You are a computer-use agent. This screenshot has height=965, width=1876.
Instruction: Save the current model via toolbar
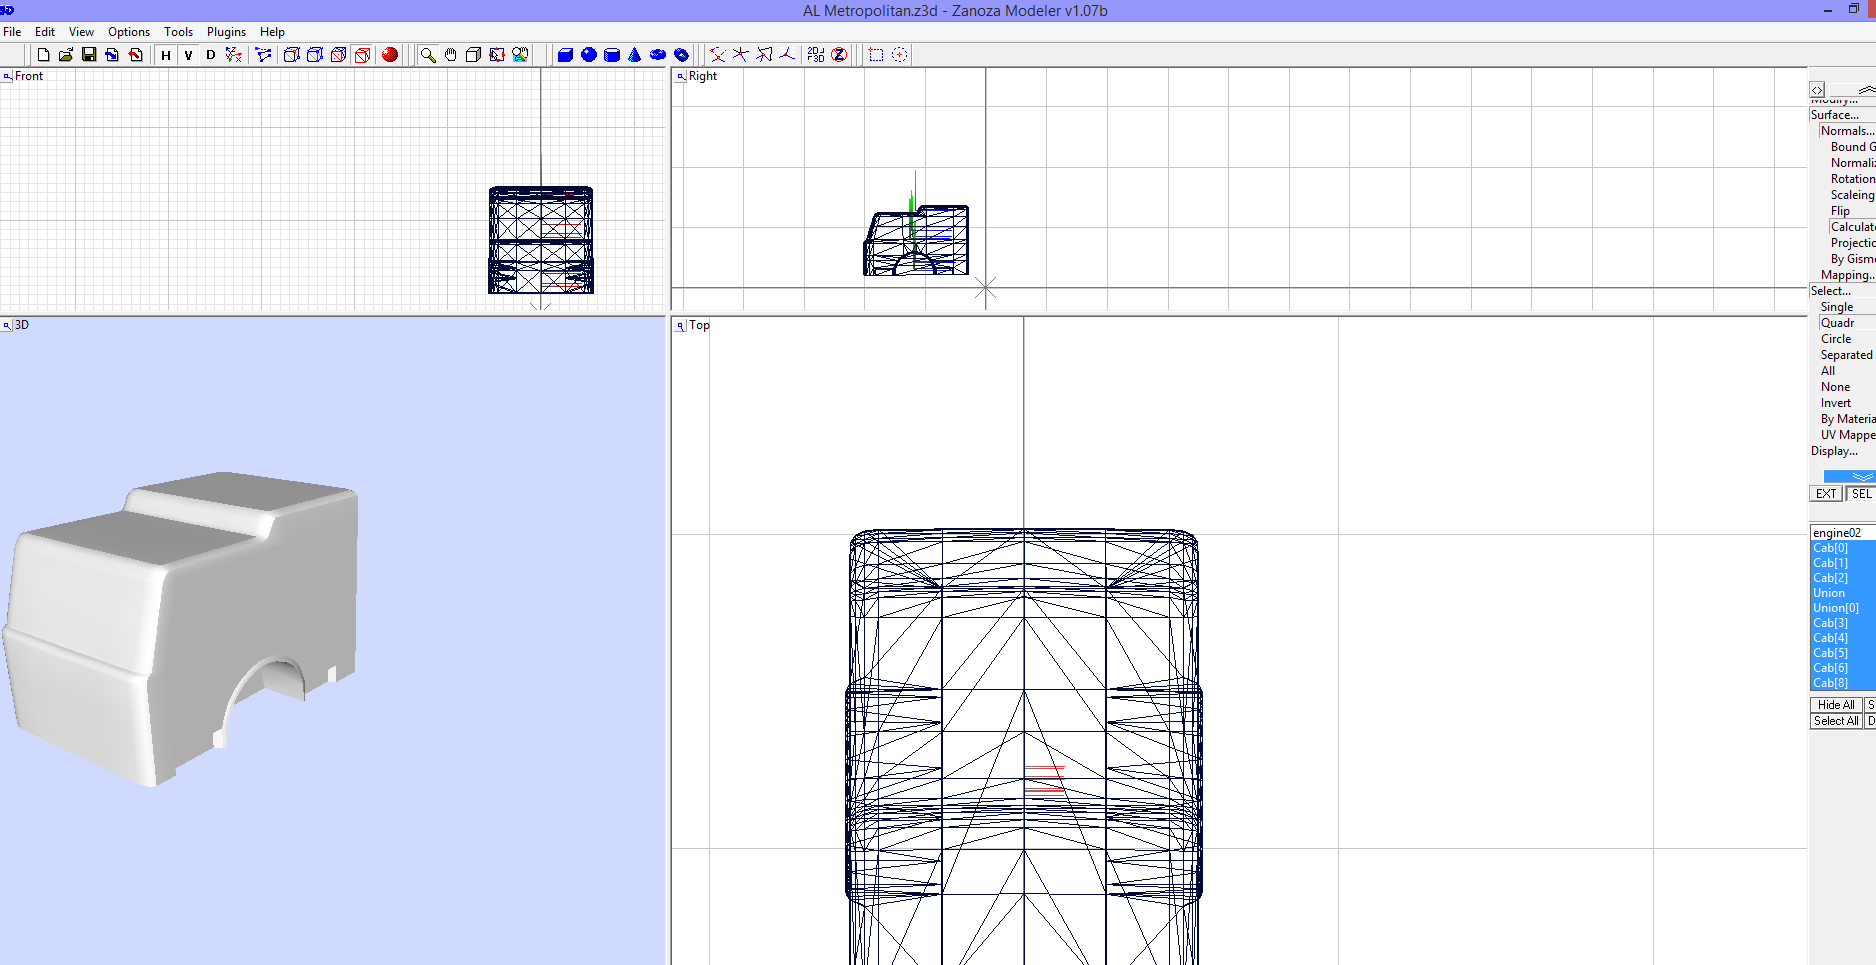click(x=89, y=55)
